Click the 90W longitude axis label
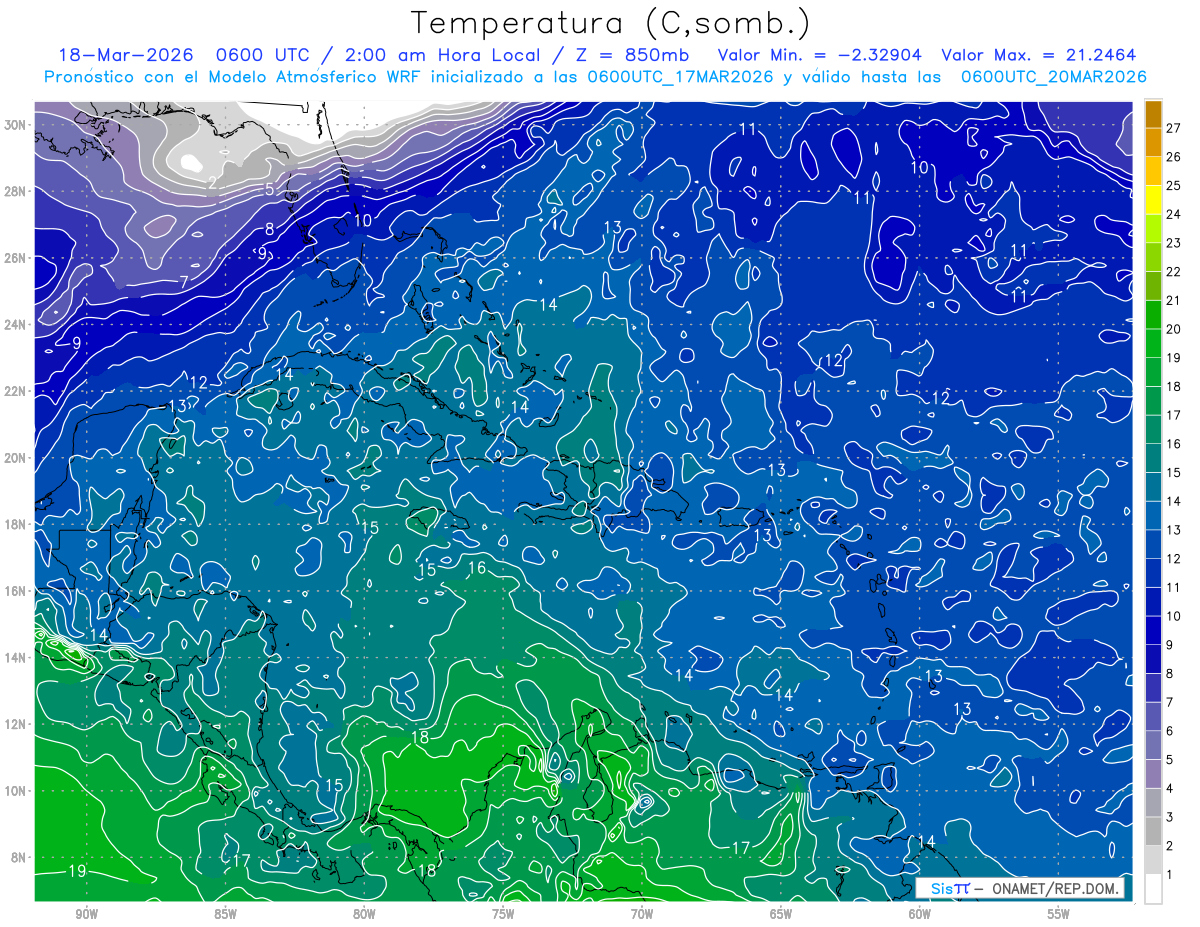 [x=86, y=914]
